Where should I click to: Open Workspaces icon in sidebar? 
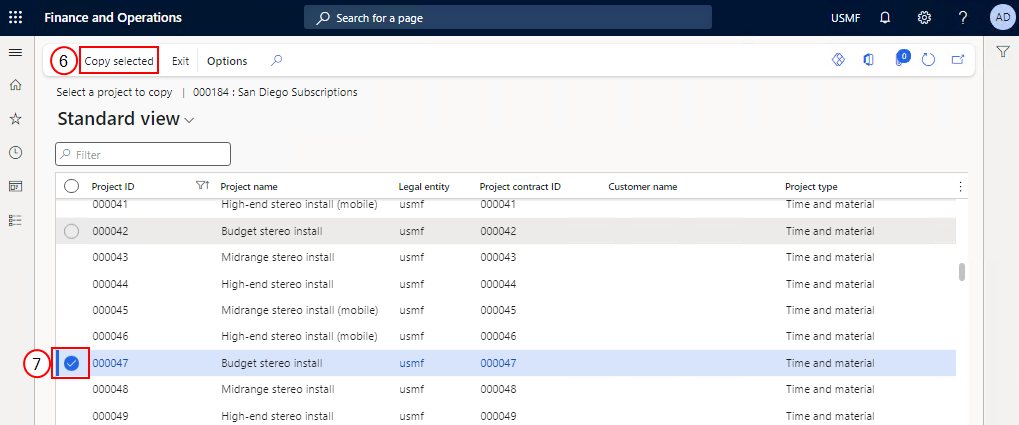[x=15, y=187]
